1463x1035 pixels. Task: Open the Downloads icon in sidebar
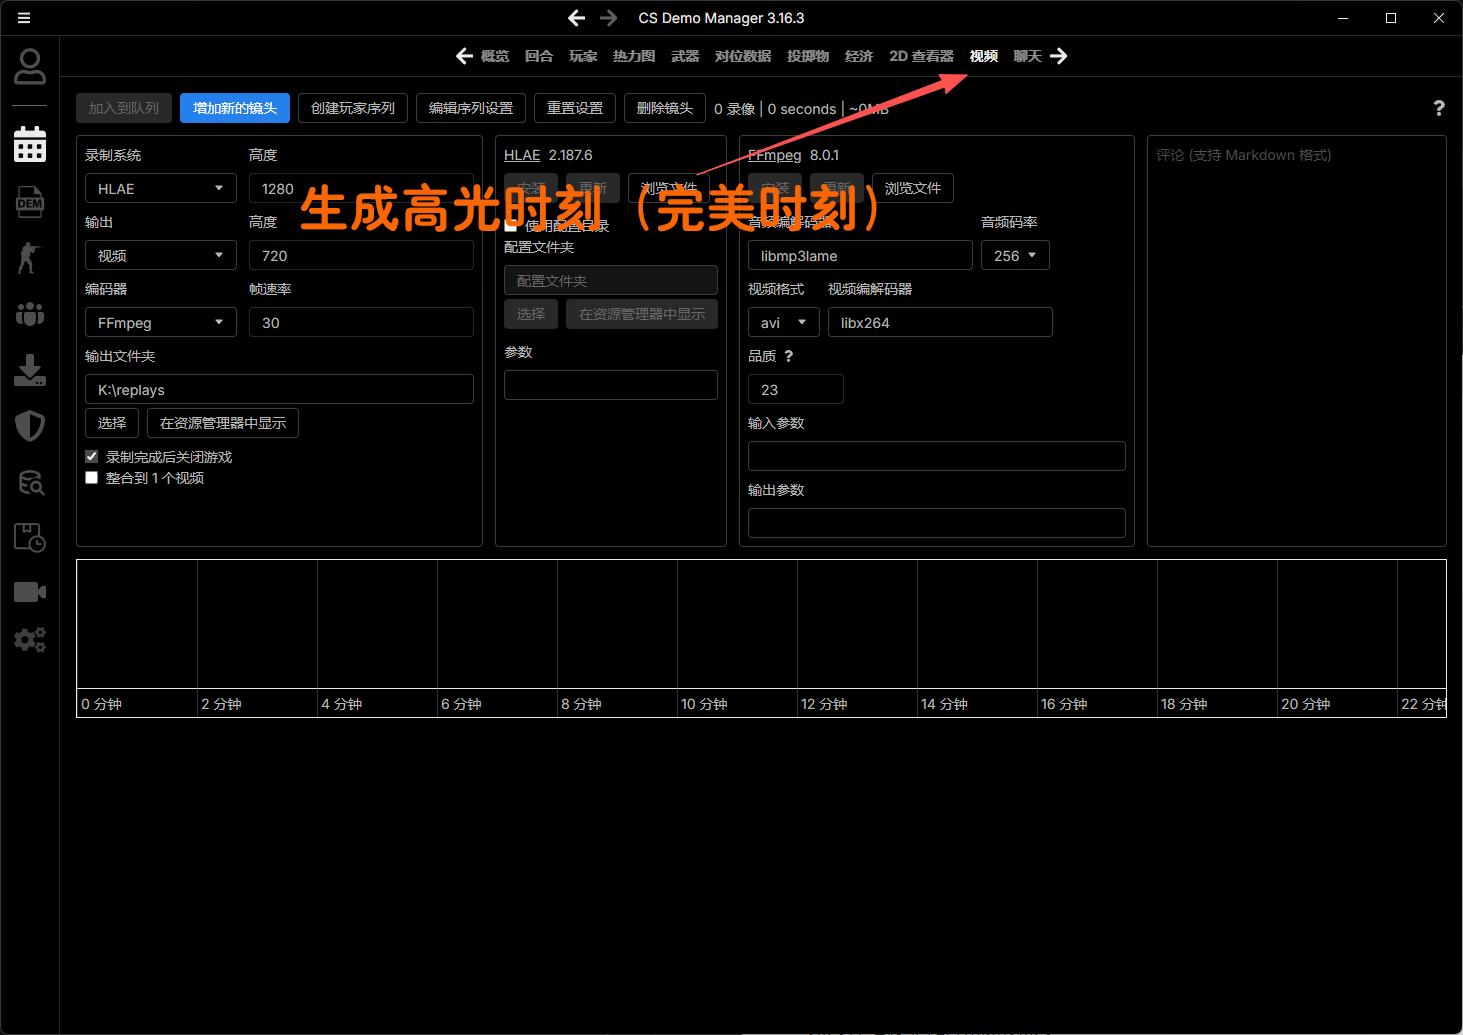[30, 370]
